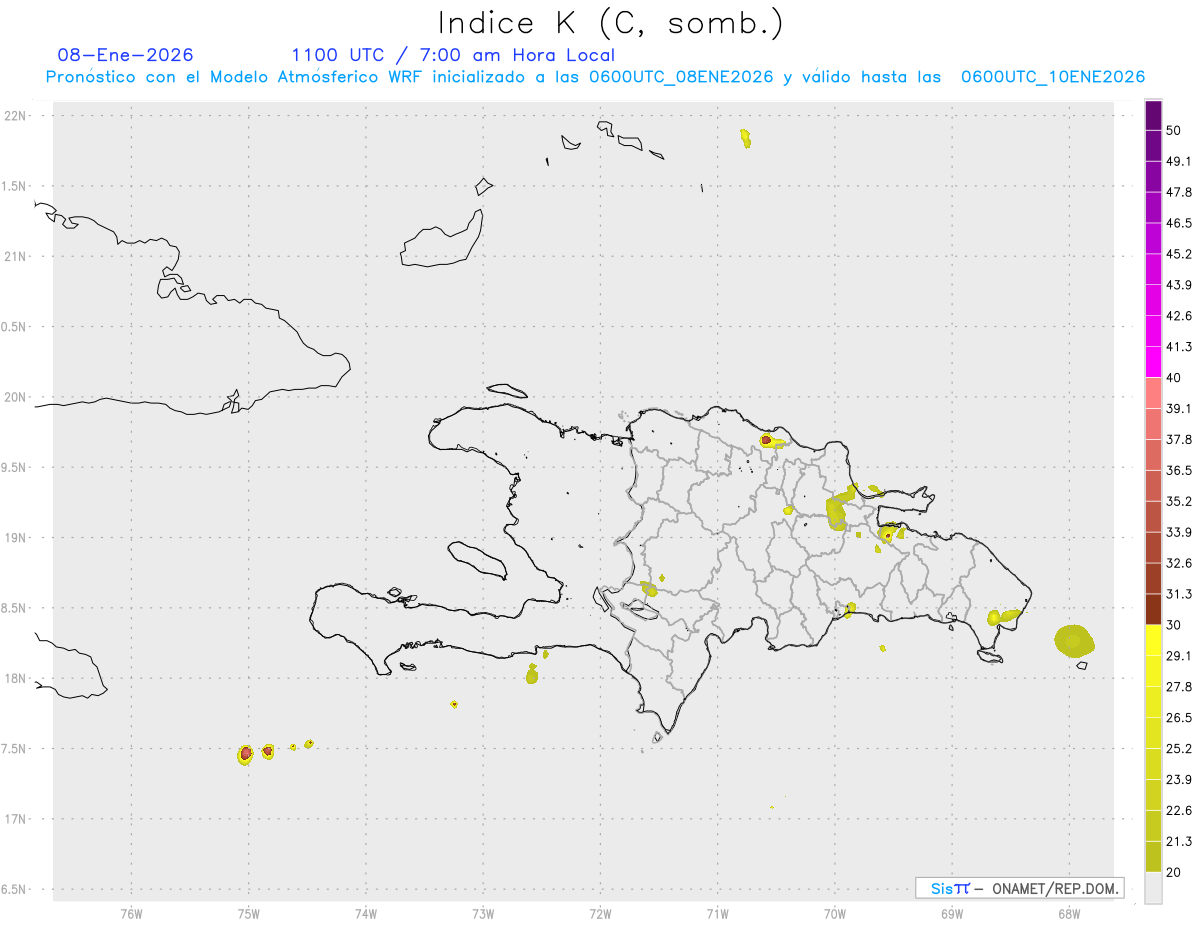This screenshot has height=927, width=1200.
Task: Click the colorbar value '47.8'
Action: click(x=1180, y=192)
